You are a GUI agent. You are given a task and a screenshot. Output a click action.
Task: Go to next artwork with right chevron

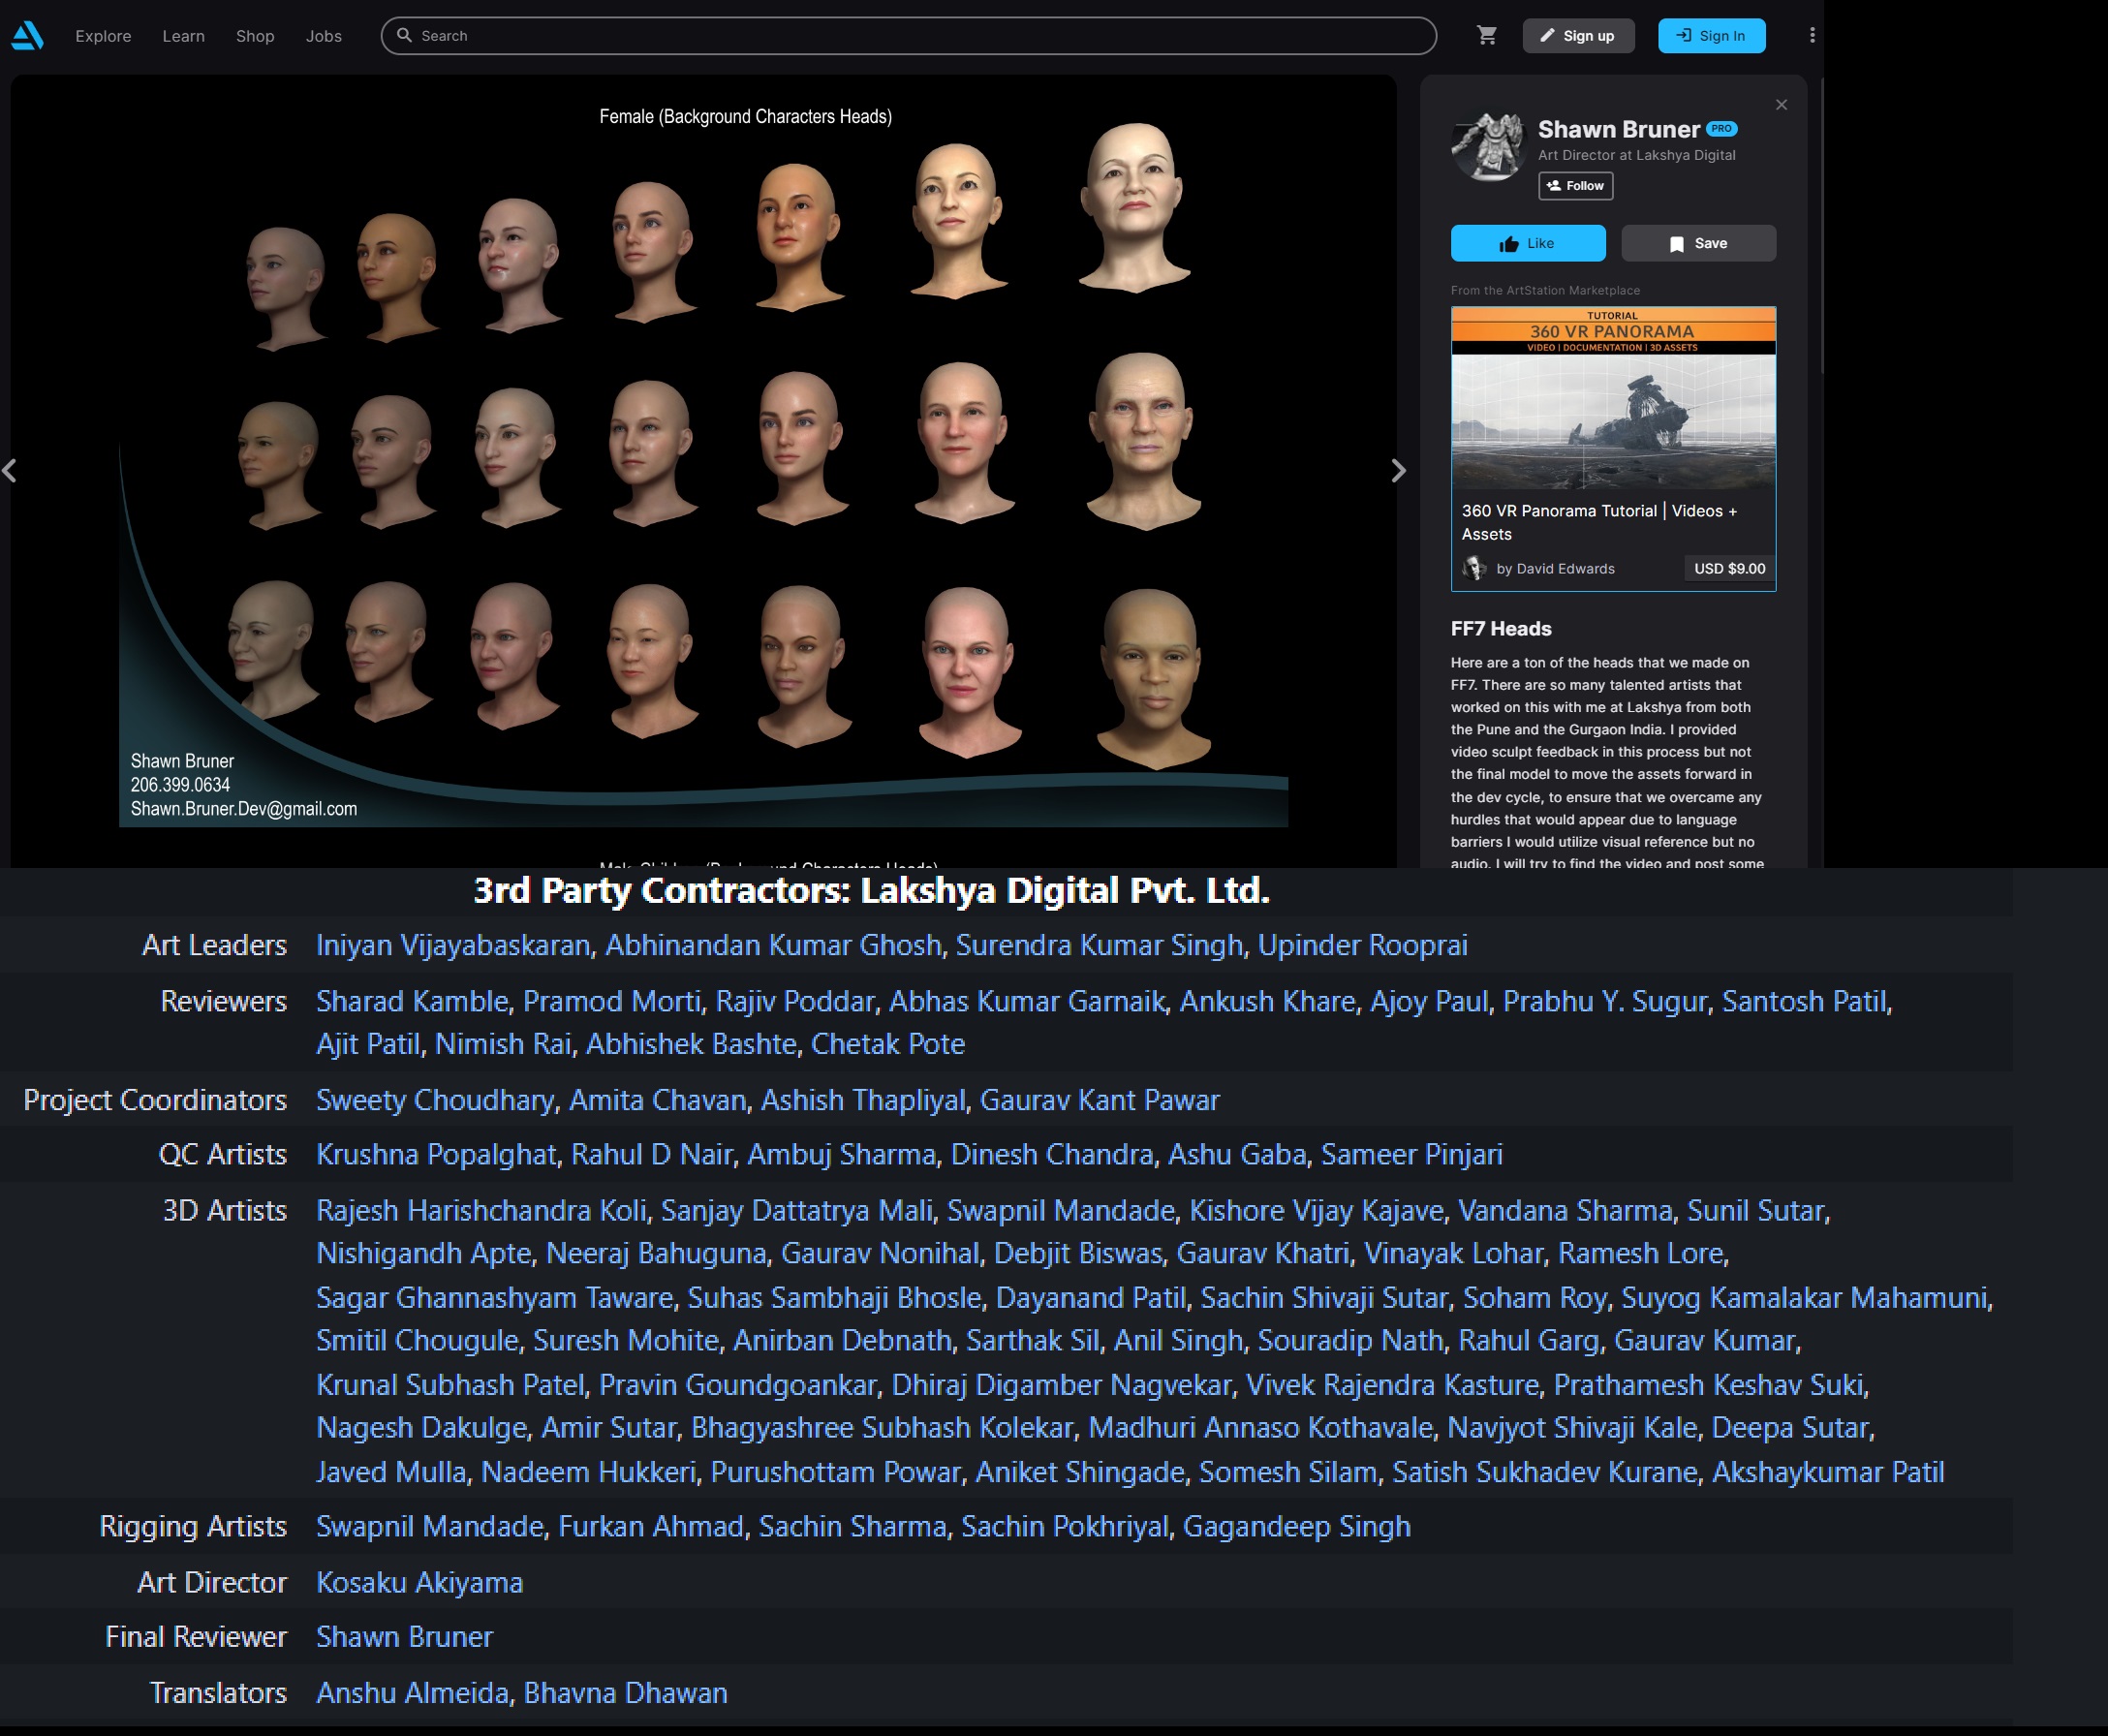1398,470
